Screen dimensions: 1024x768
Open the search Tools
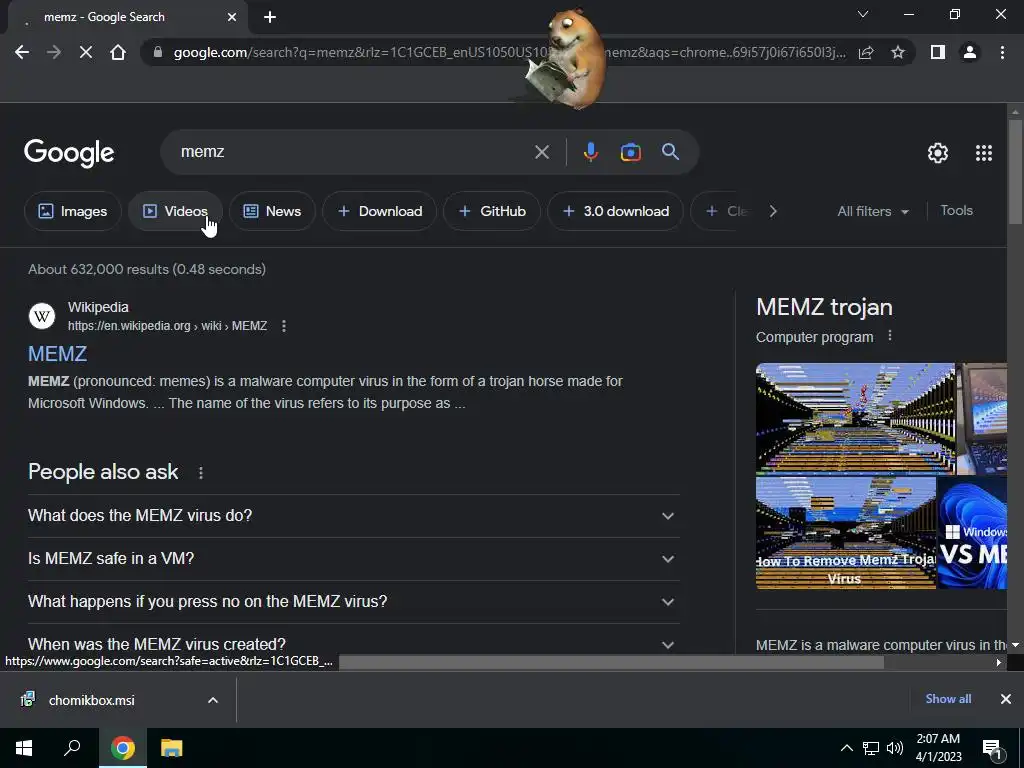pyautogui.click(x=956, y=210)
